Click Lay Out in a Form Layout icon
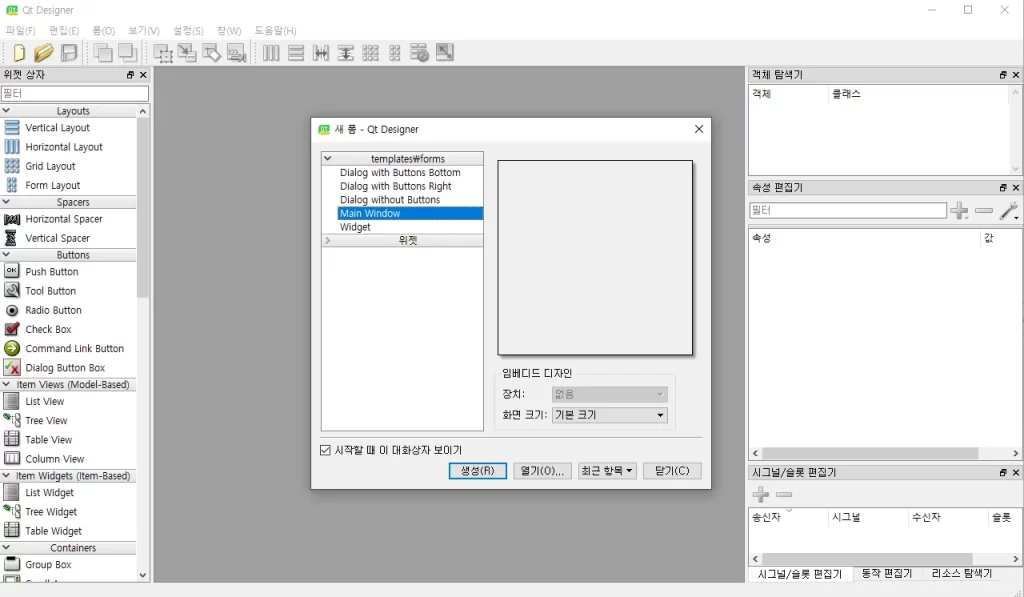Viewport: 1024px width, 597px height. point(394,53)
